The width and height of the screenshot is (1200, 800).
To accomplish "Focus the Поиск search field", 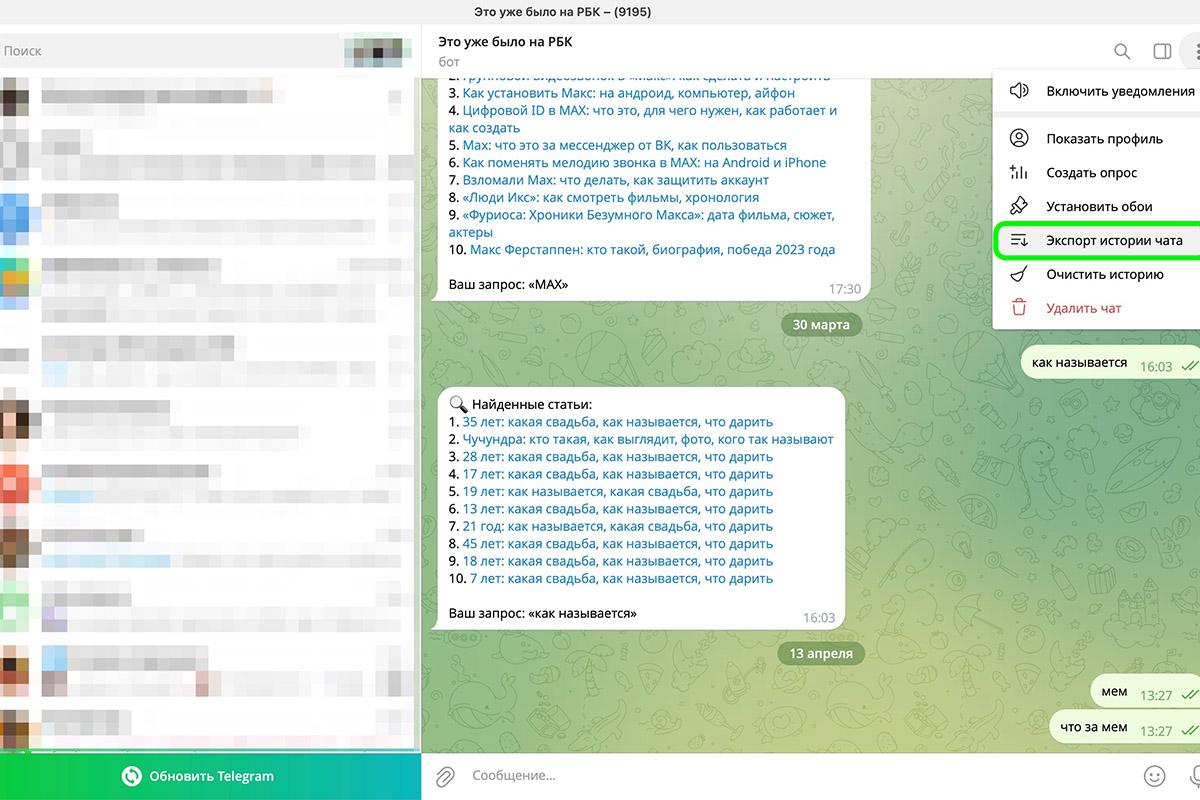I will [170, 51].
